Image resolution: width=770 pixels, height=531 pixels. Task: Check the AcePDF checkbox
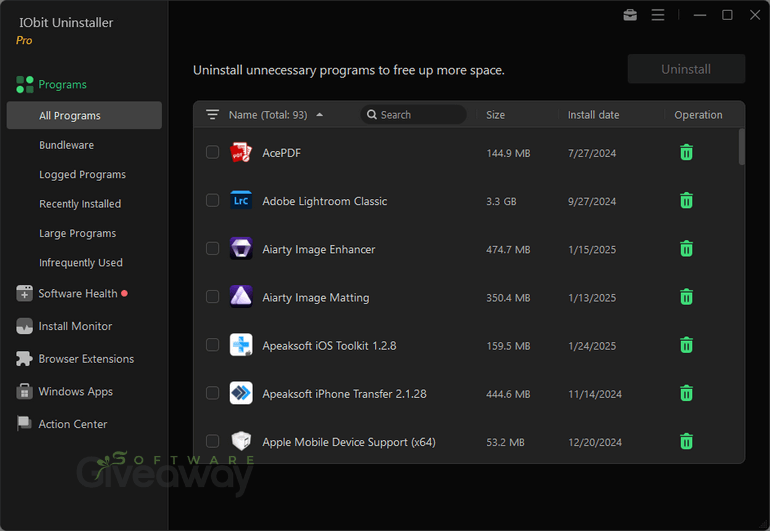tap(212, 152)
